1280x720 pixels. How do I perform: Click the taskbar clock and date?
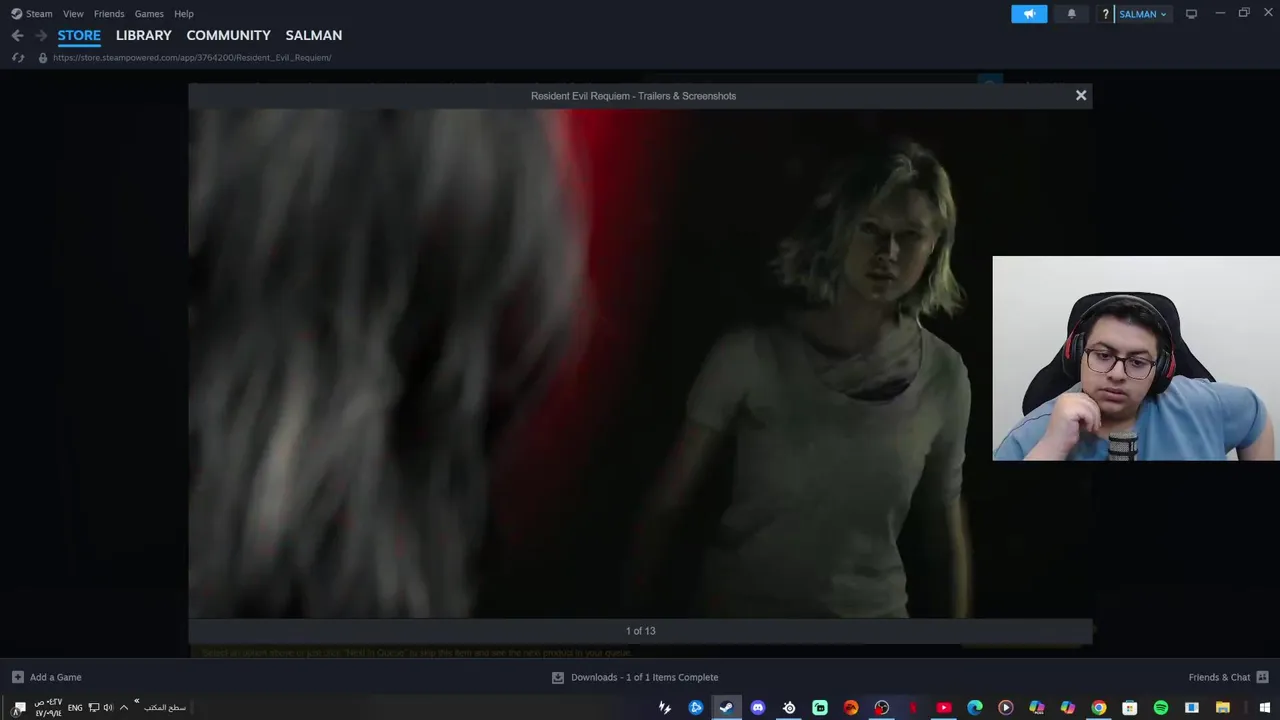pyautogui.click(x=48, y=708)
